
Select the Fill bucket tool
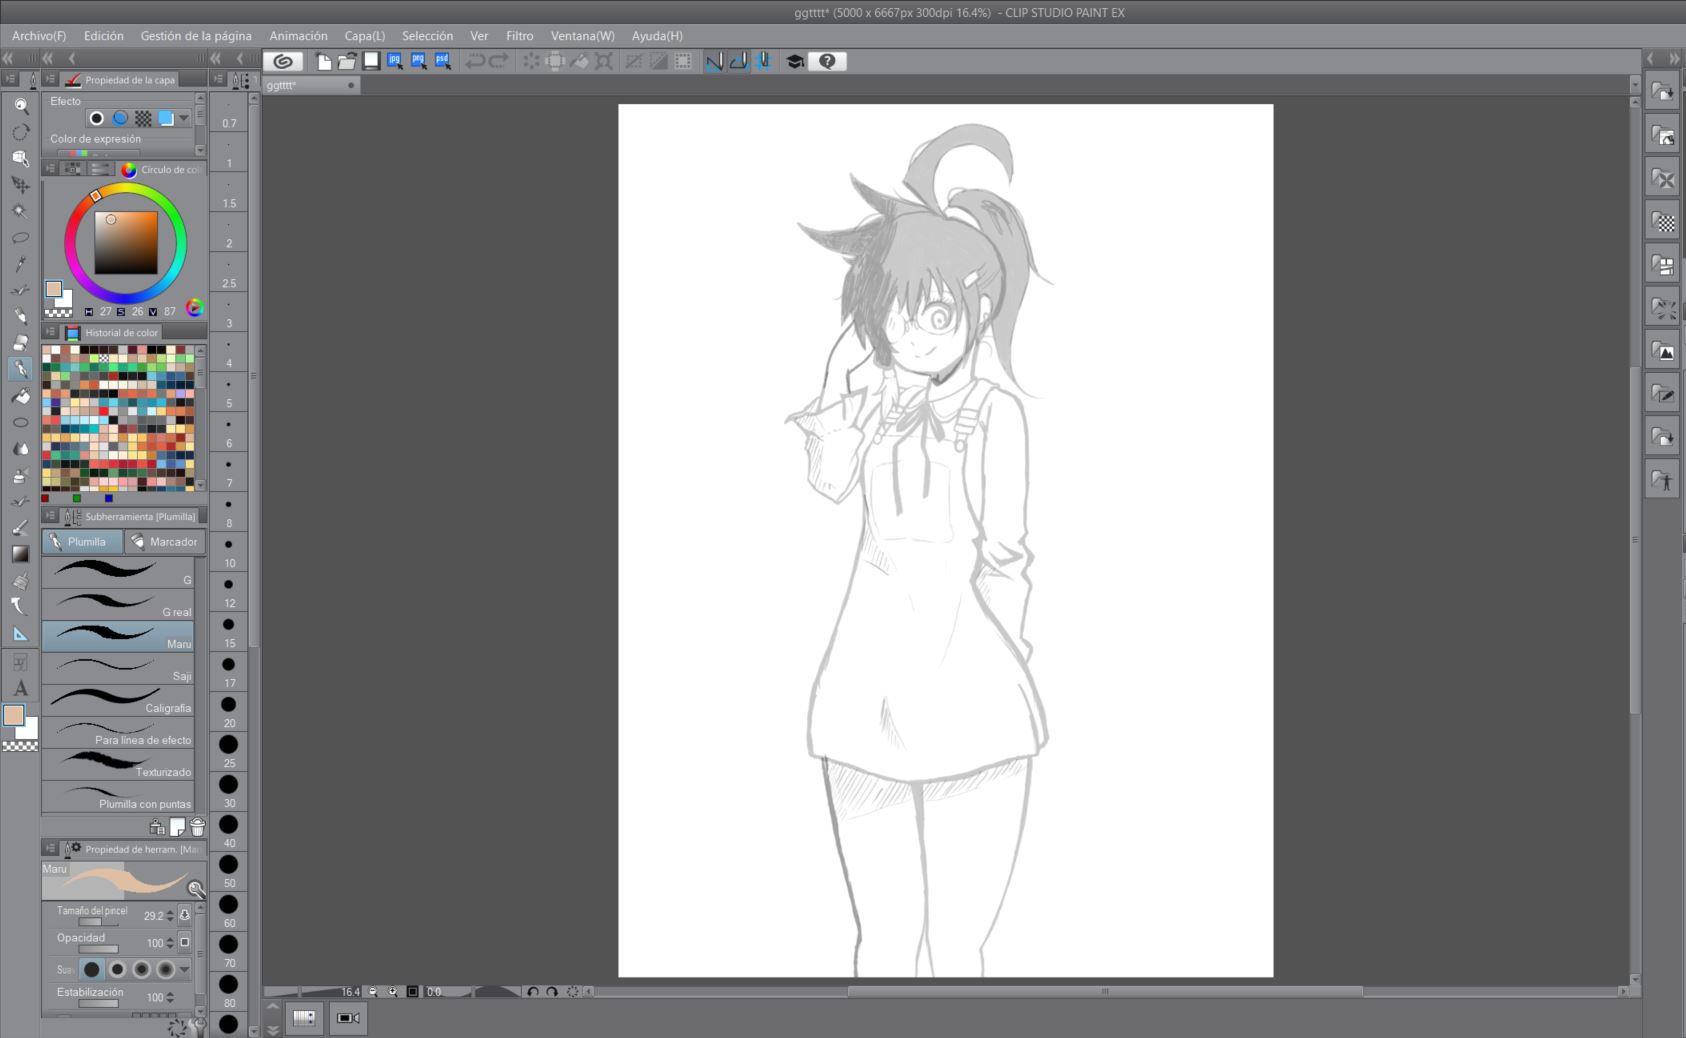pyautogui.click(x=20, y=396)
